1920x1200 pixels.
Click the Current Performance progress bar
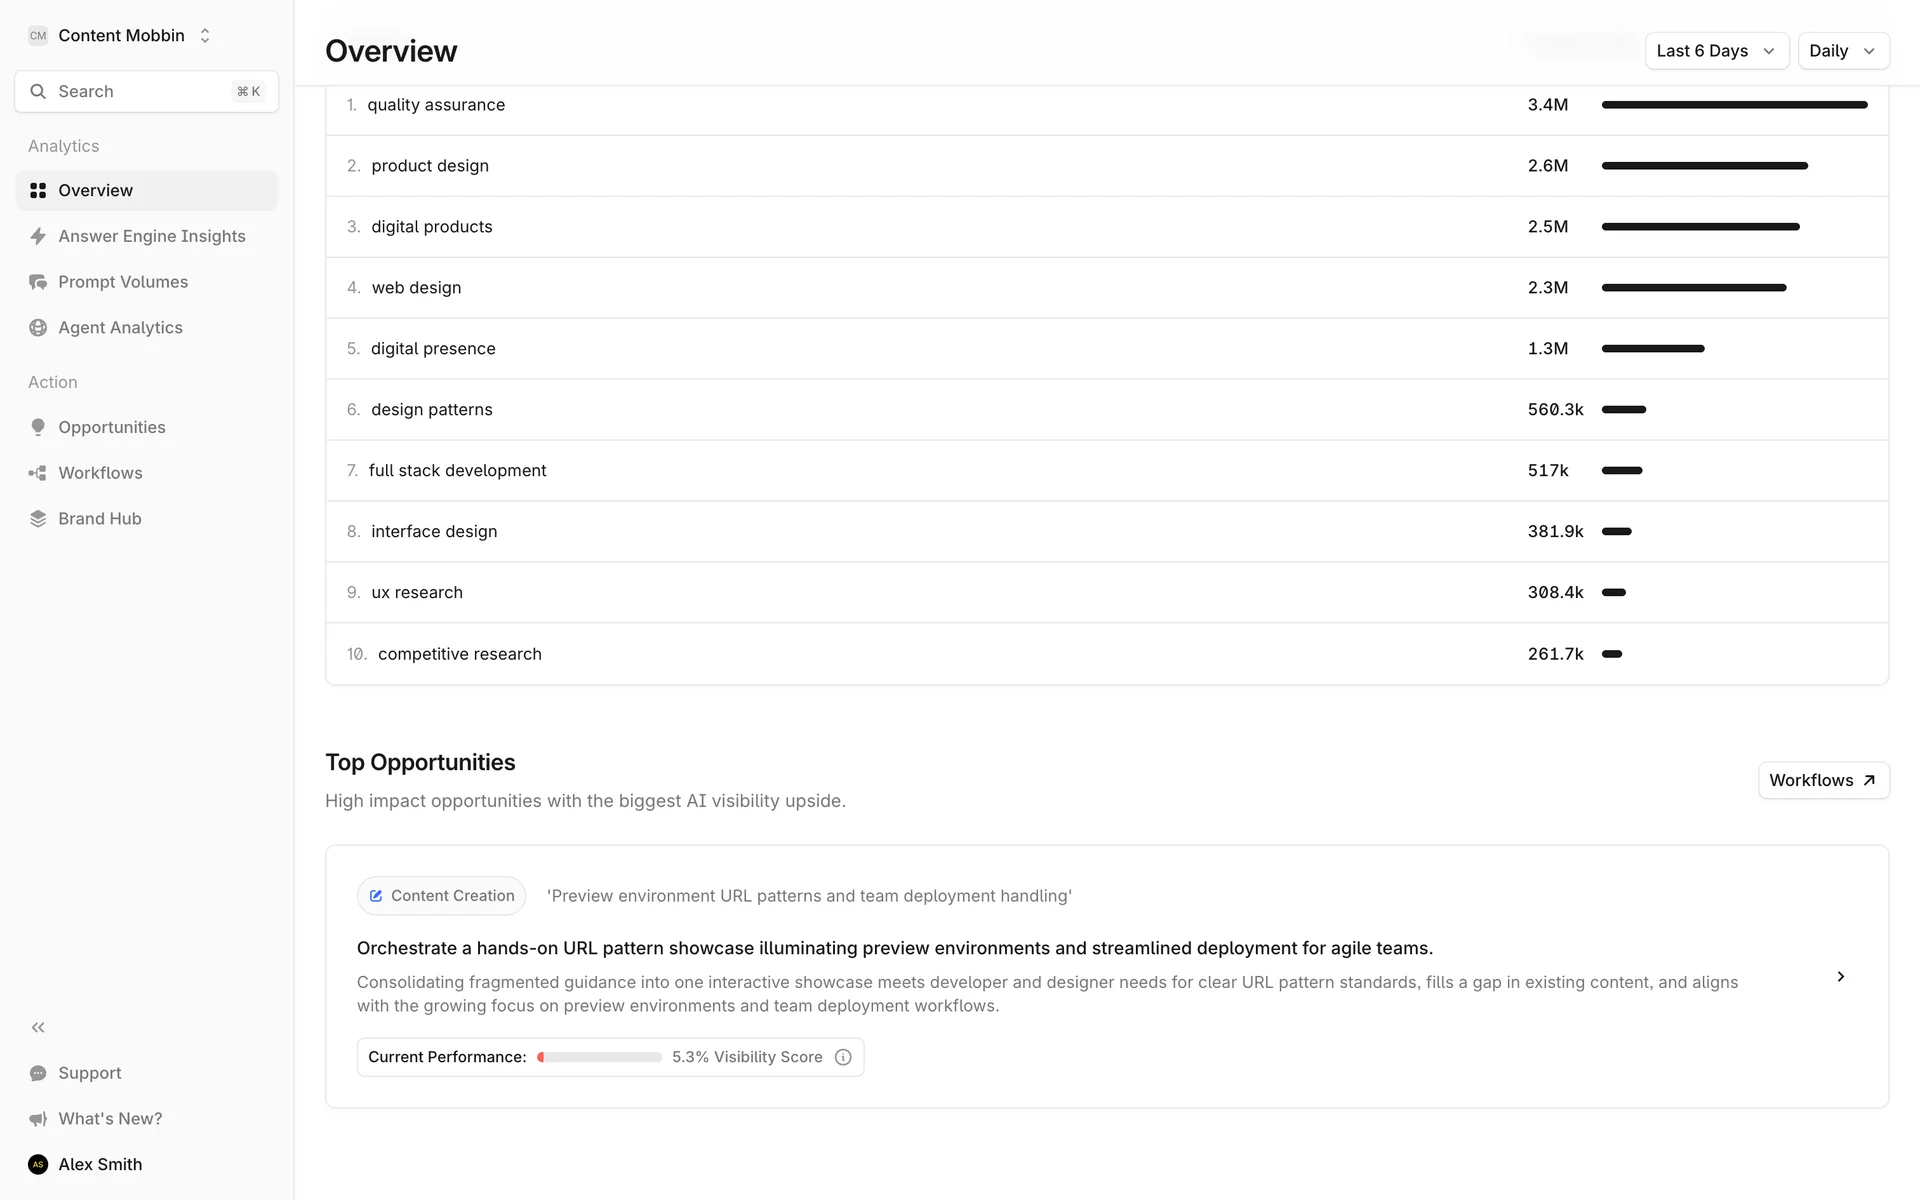coord(600,1057)
